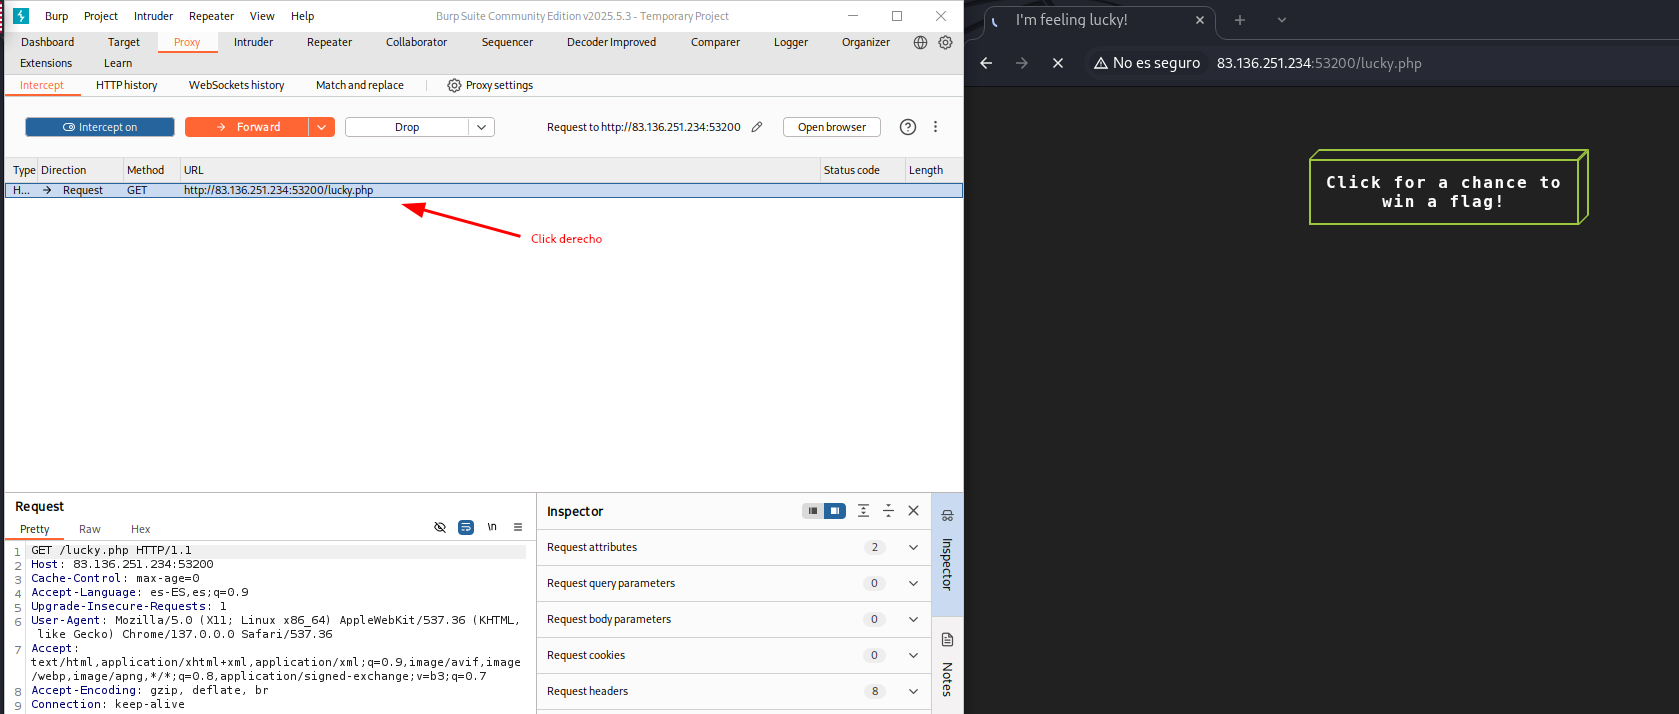Switch to the Target tab
1679x714 pixels.
click(x=124, y=42)
